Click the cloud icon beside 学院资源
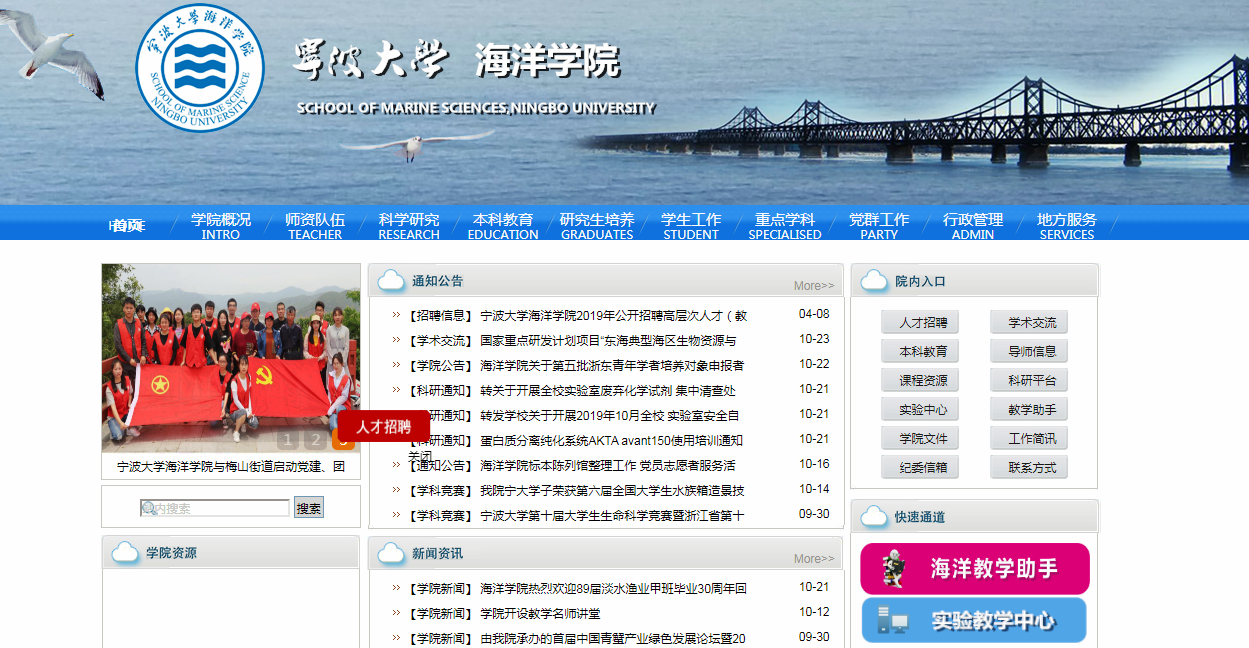The width and height of the screenshot is (1249, 648). (x=126, y=553)
